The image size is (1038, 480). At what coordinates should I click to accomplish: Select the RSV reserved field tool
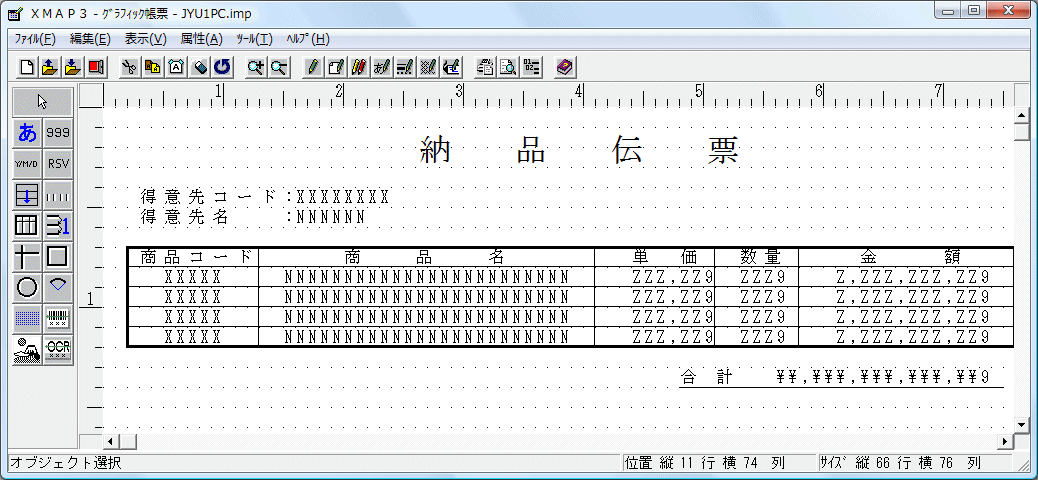coord(58,164)
